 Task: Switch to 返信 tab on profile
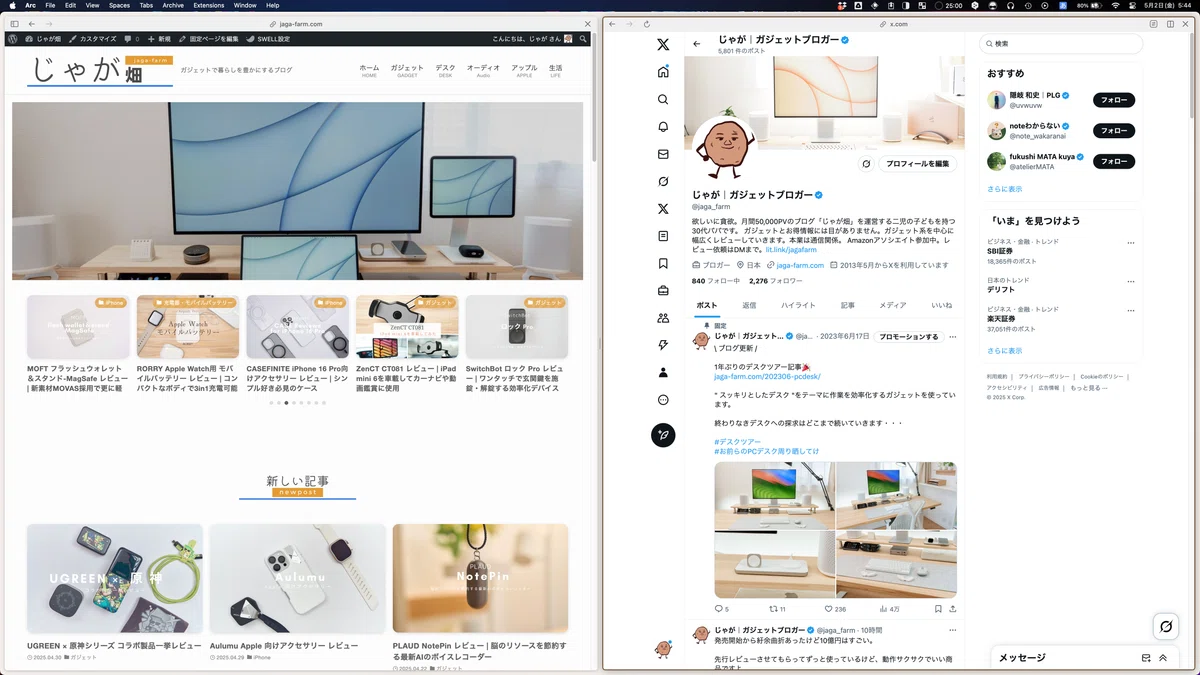tap(749, 305)
